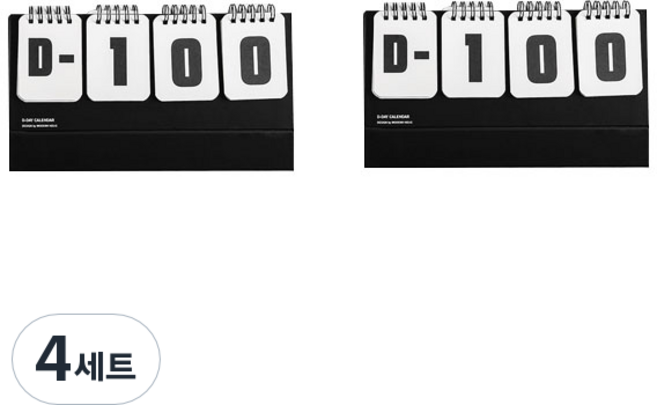657x405 pixels.
Task: Click spiral binding above left calendar's D- card
Action: point(50,15)
